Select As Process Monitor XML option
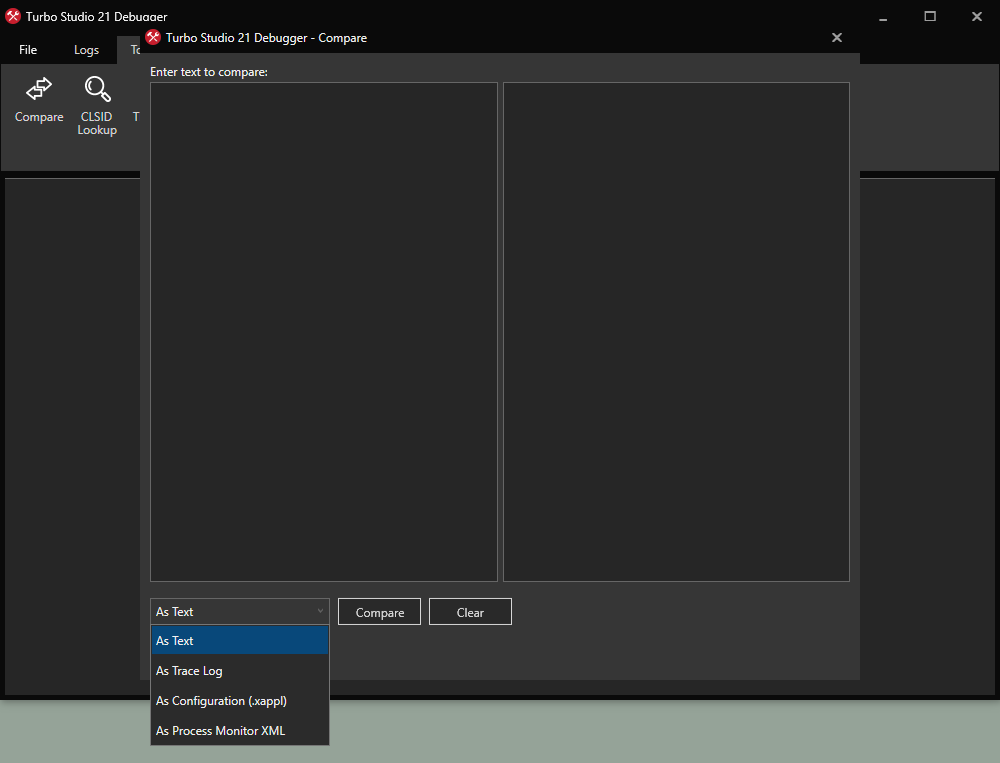The width and height of the screenshot is (1000, 763). point(239,731)
